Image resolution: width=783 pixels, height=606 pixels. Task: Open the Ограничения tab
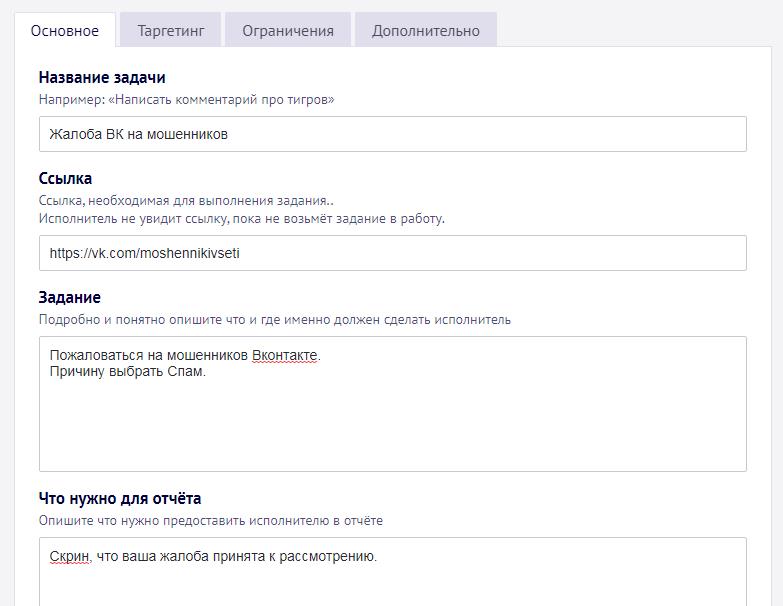pos(288,30)
